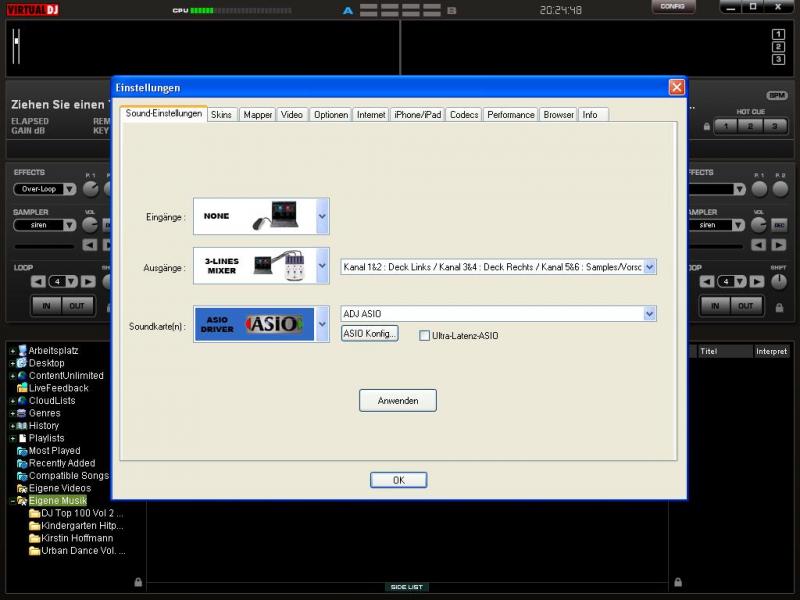Viewport: 800px width, 600px height.
Task: Double the right deck loop length arrow
Action: 757,282
